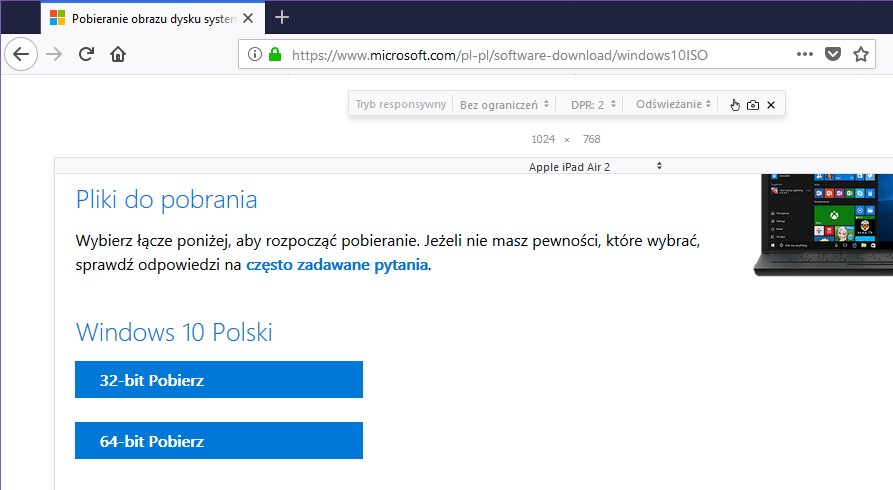Open page actions three-dots menu
The width and height of the screenshot is (893, 490).
tap(805, 54)
